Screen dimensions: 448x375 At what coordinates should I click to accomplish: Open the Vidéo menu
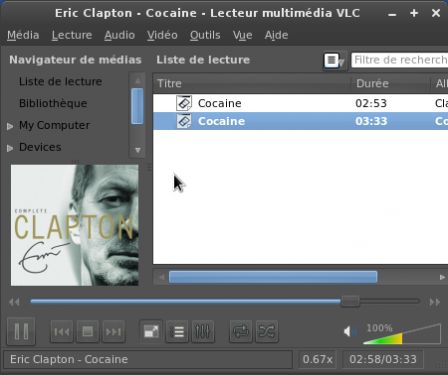point(162,35)
